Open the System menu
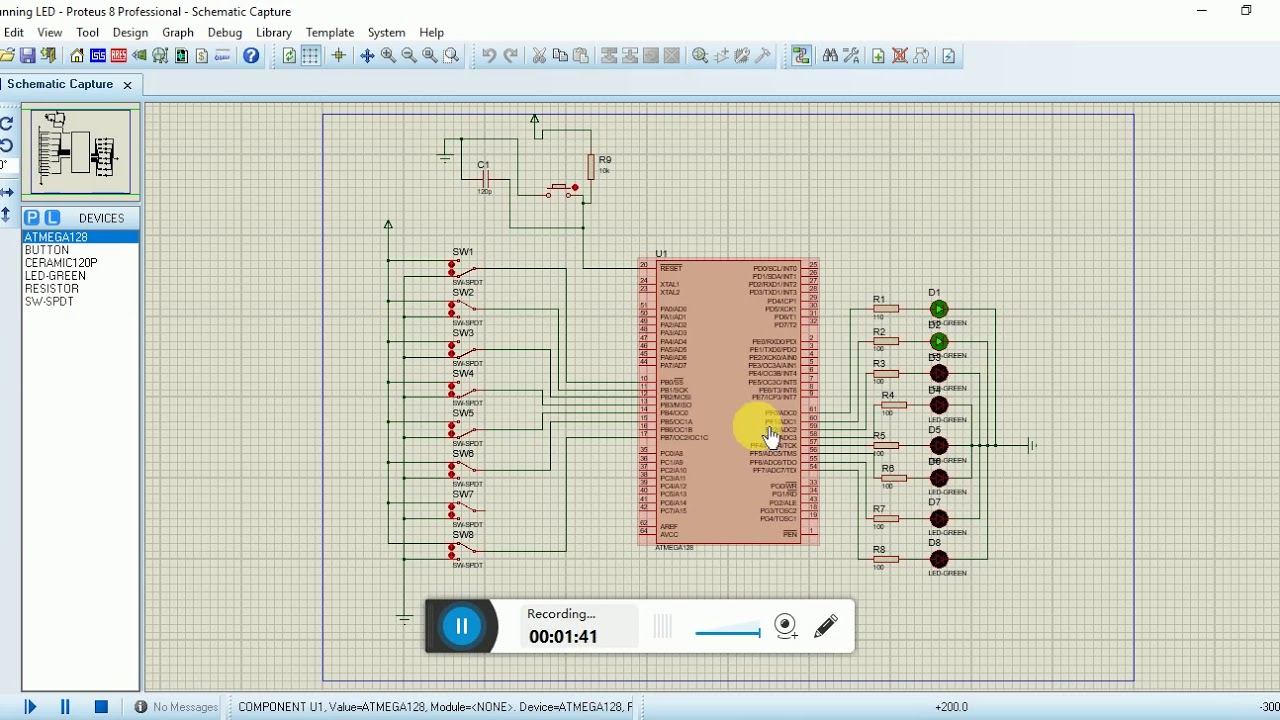The image size is (1280, 720). point(386,32)
